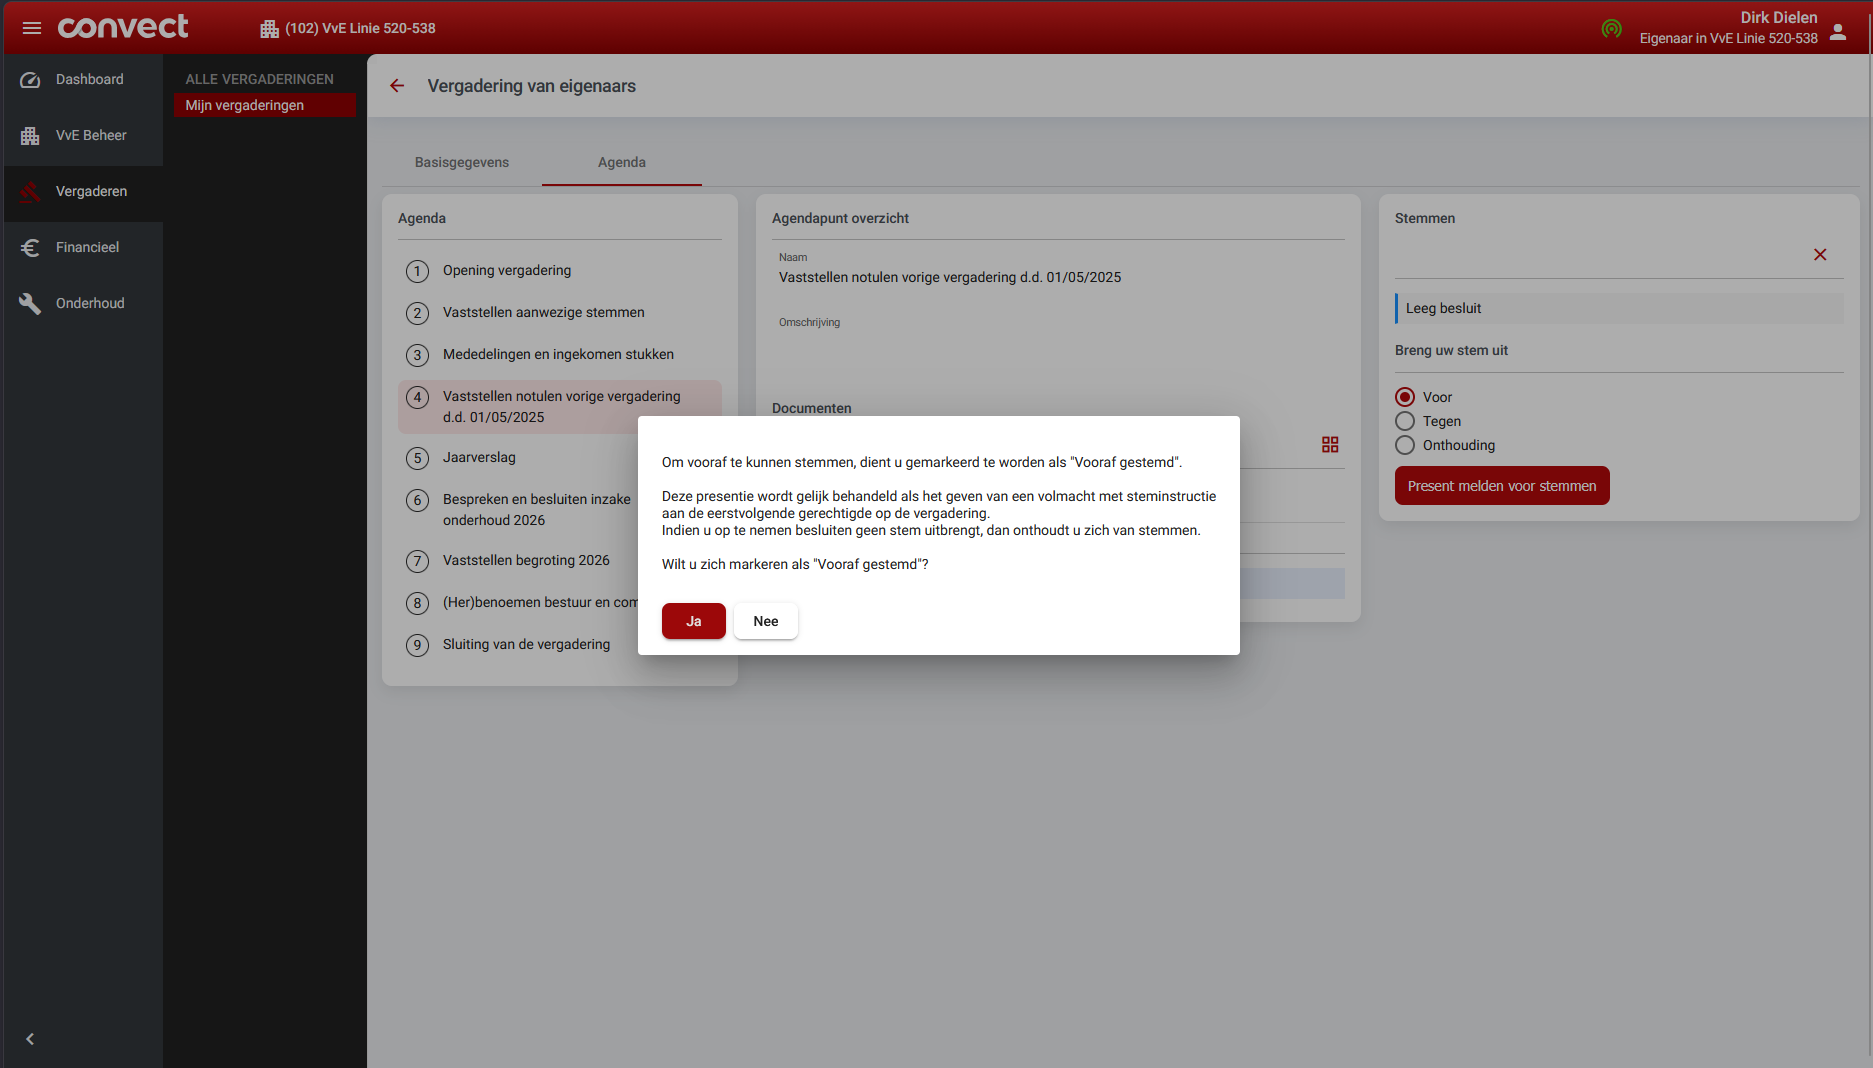The height and width of the screenshot is (1068, 1873).
Task: Select the Tegen radio button
Action: tap(1405, 421)
